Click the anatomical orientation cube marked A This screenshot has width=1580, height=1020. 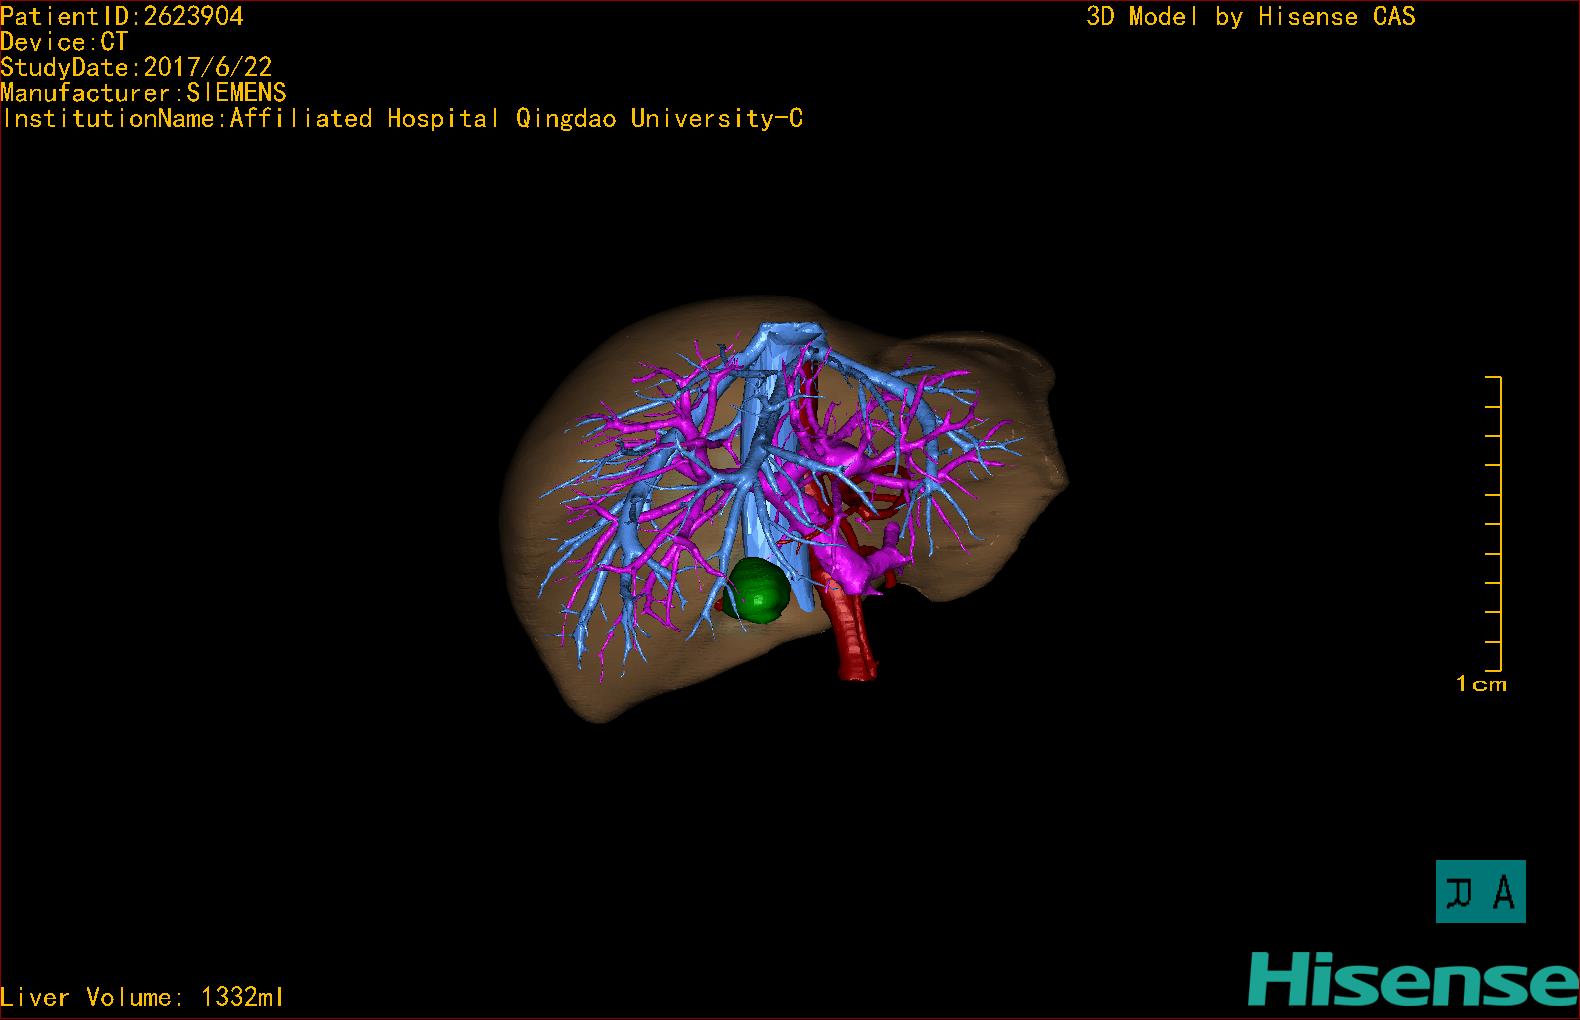1480,891
